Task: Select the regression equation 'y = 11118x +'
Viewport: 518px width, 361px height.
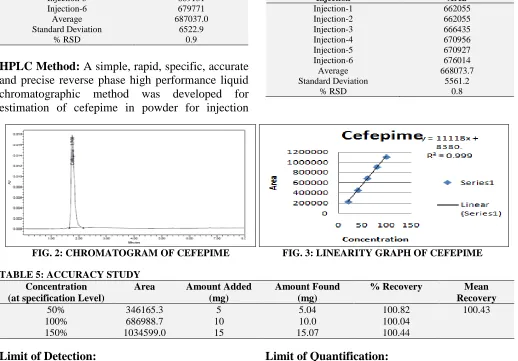Action: [x=450, y=138]
